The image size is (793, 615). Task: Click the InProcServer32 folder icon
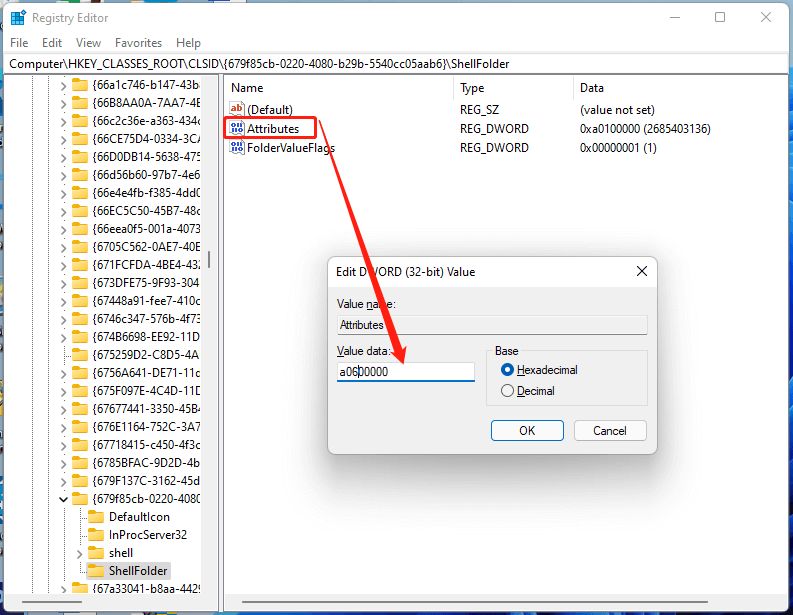coord(96,535)
